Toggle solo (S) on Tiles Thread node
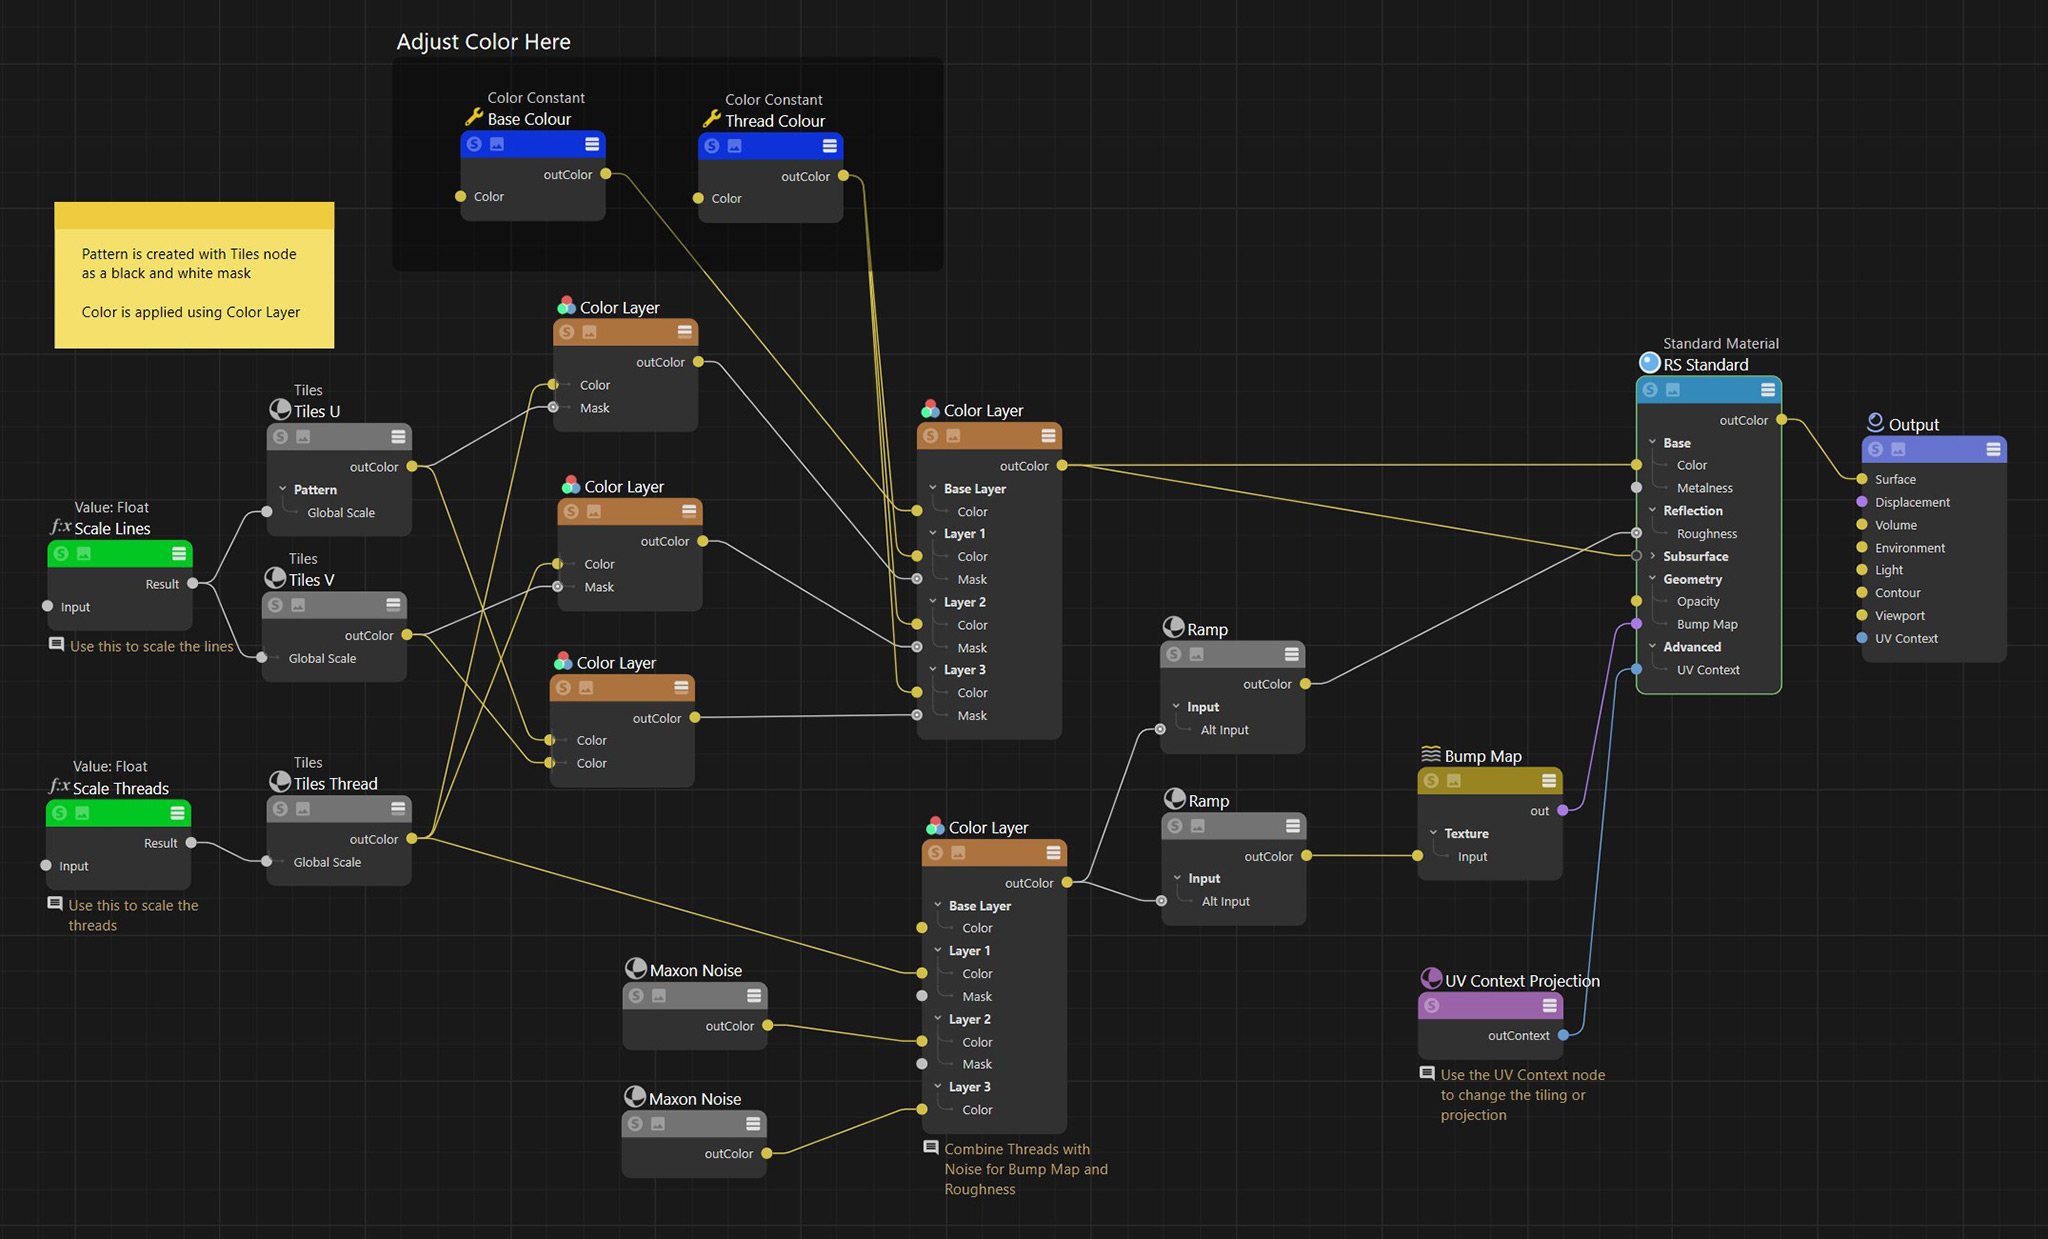 click(x=281, y=809)
